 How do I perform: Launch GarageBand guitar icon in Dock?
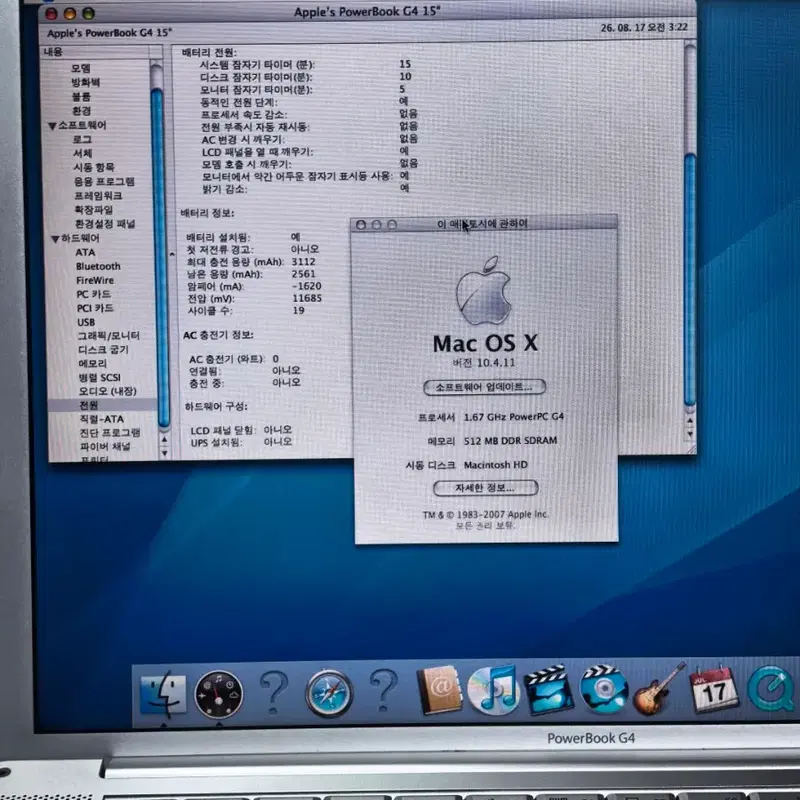point(659,689)
